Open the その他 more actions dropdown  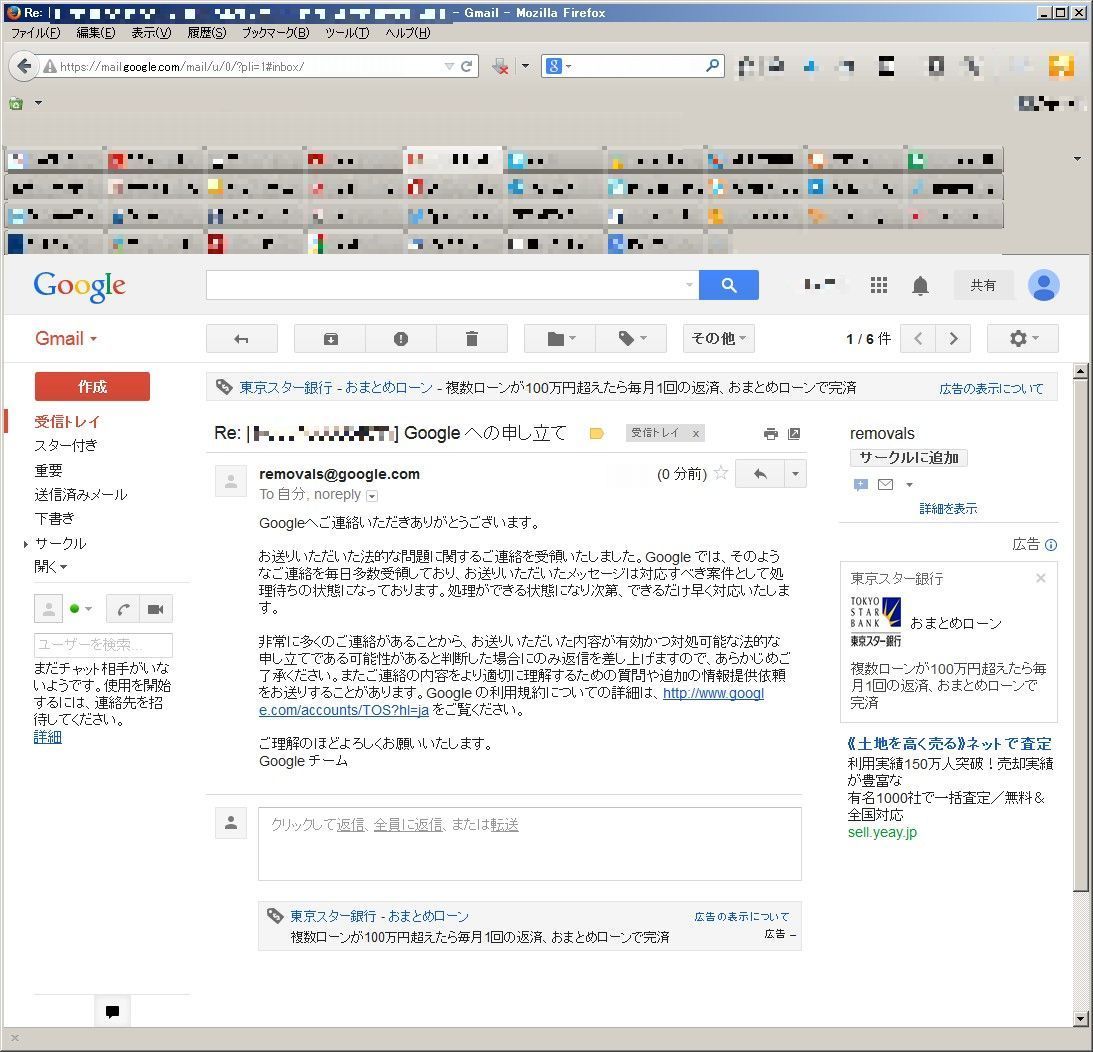click(719, 339)
